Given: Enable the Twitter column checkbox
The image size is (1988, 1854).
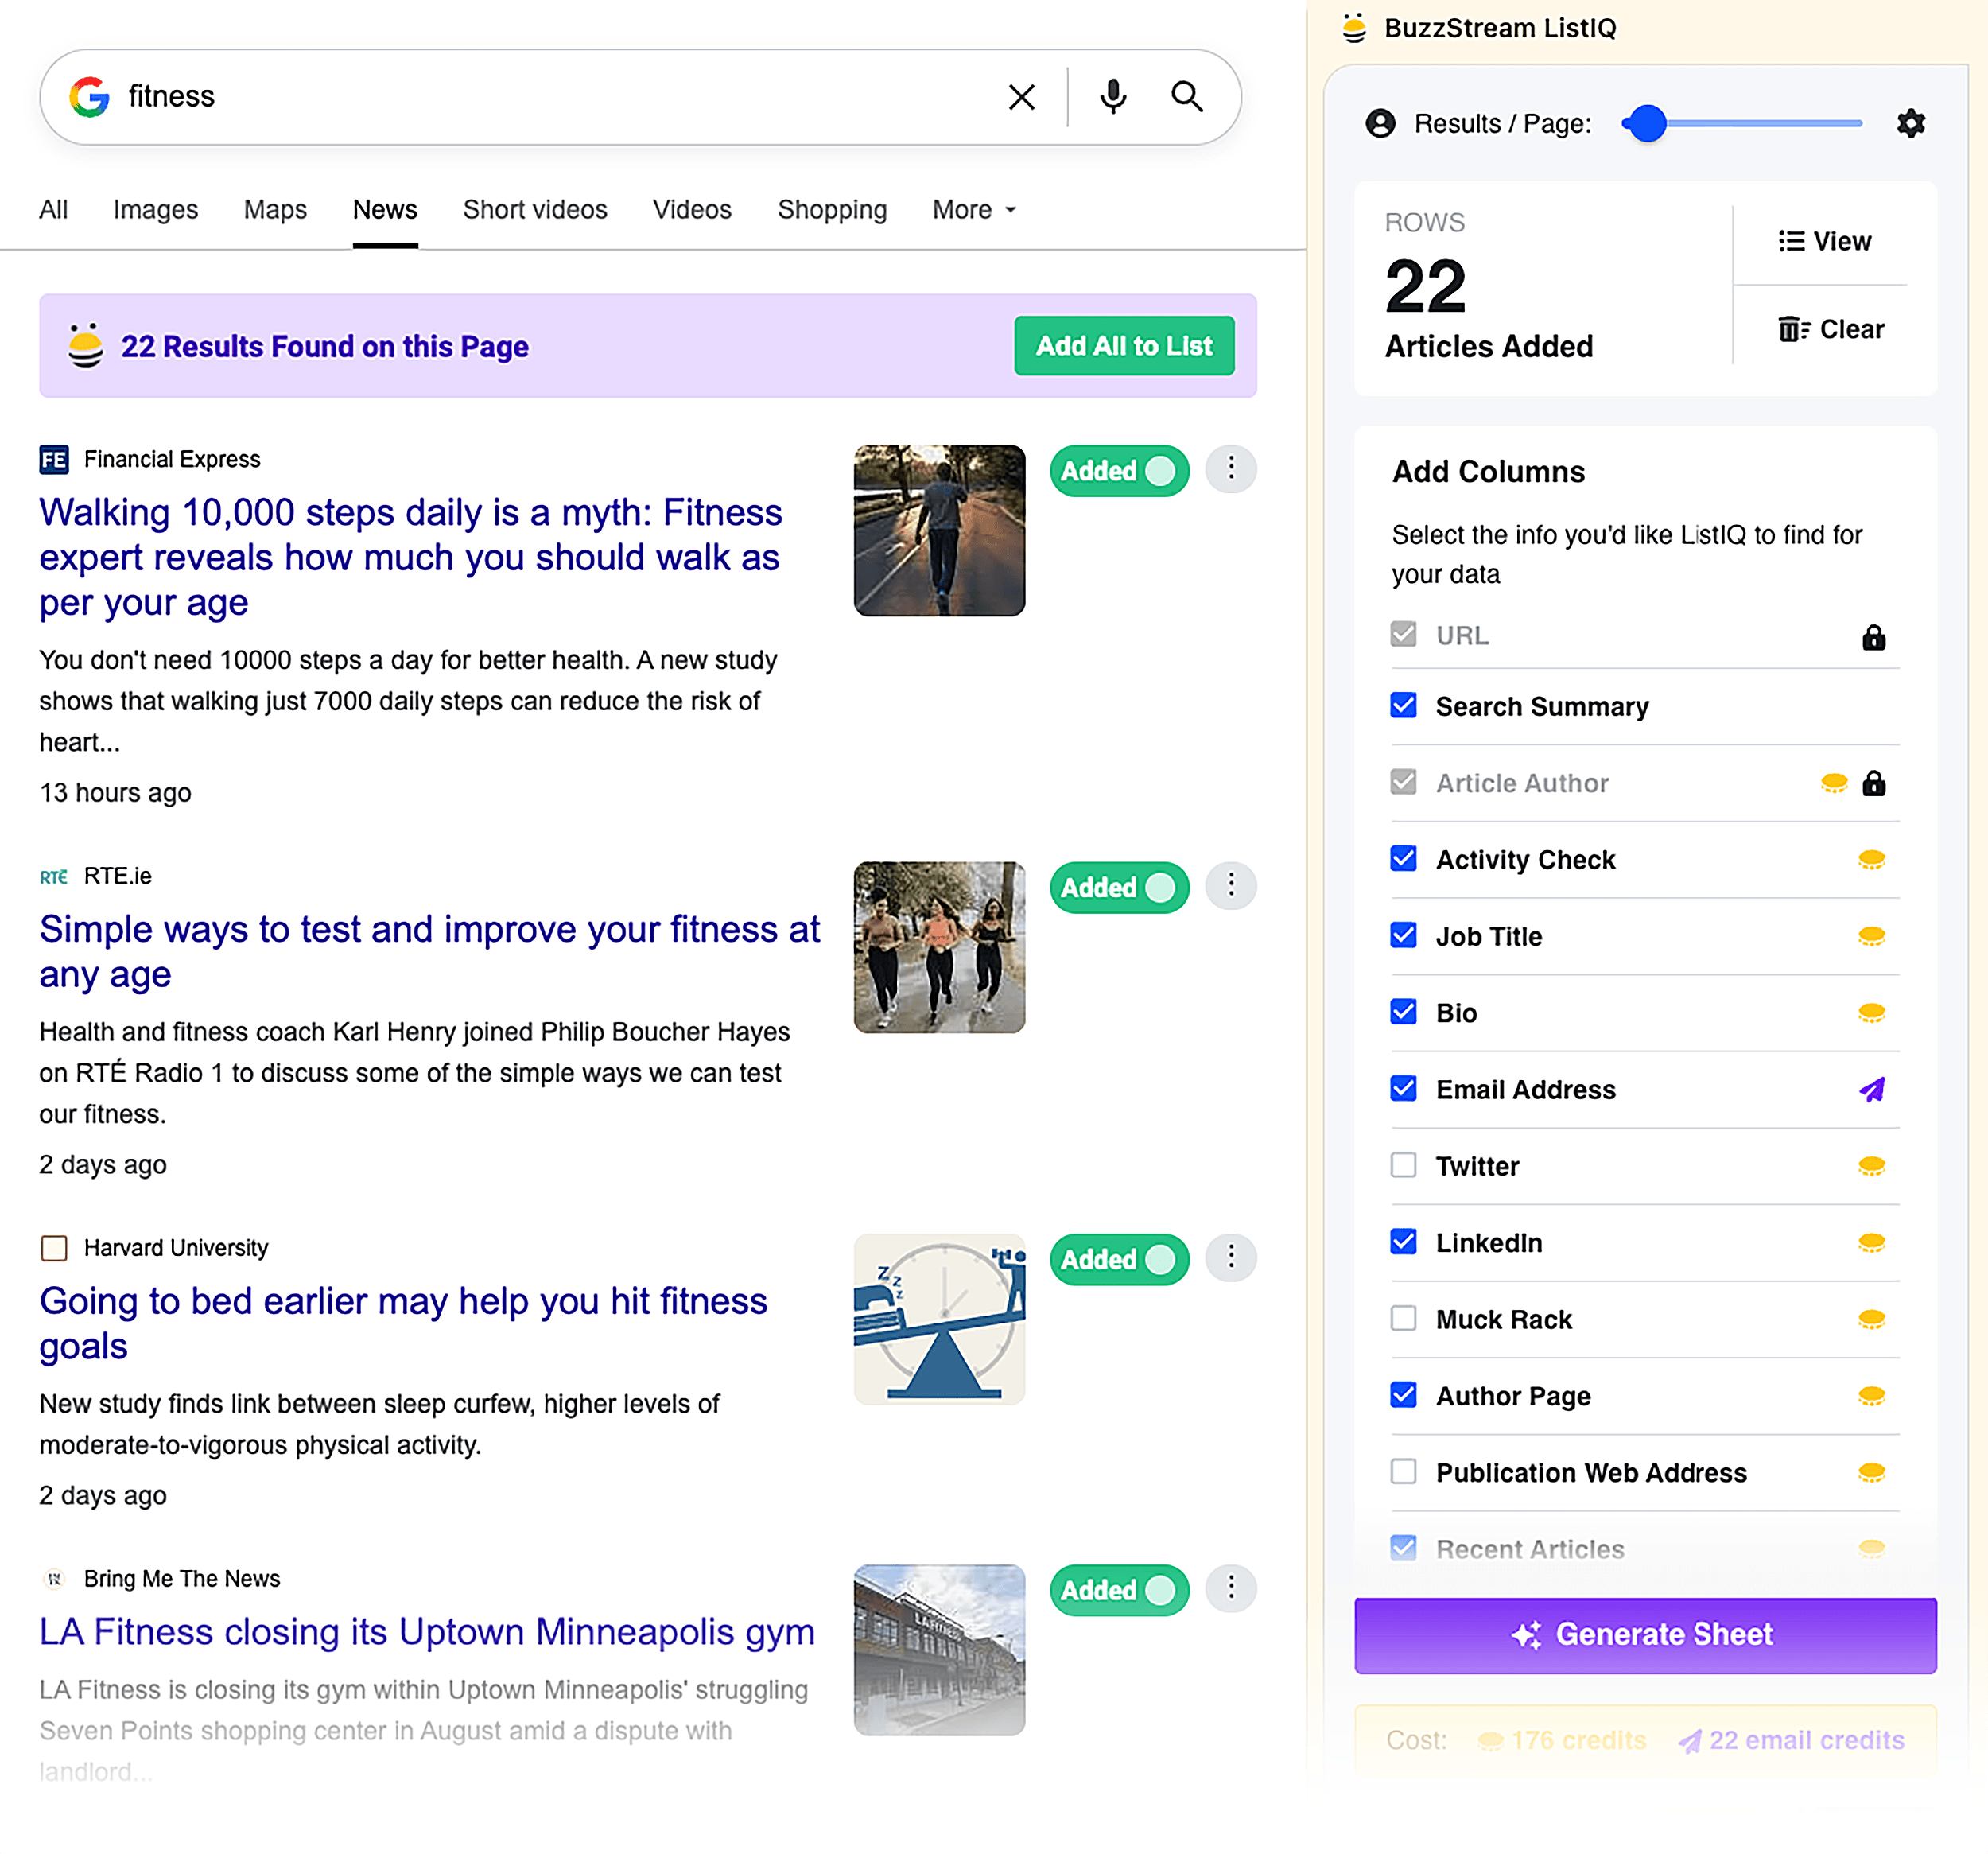Looking at the screenshot, I should coord(1404,1165).
